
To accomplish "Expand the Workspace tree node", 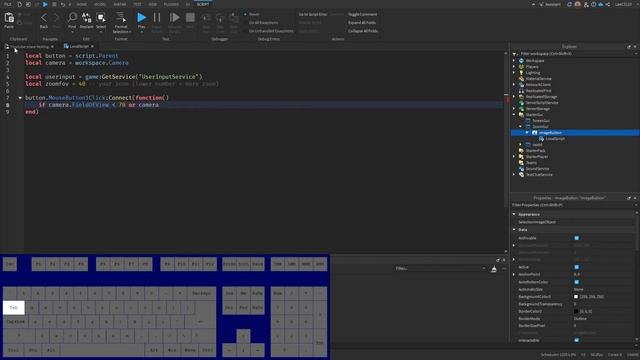I will [x=514, y=60].
